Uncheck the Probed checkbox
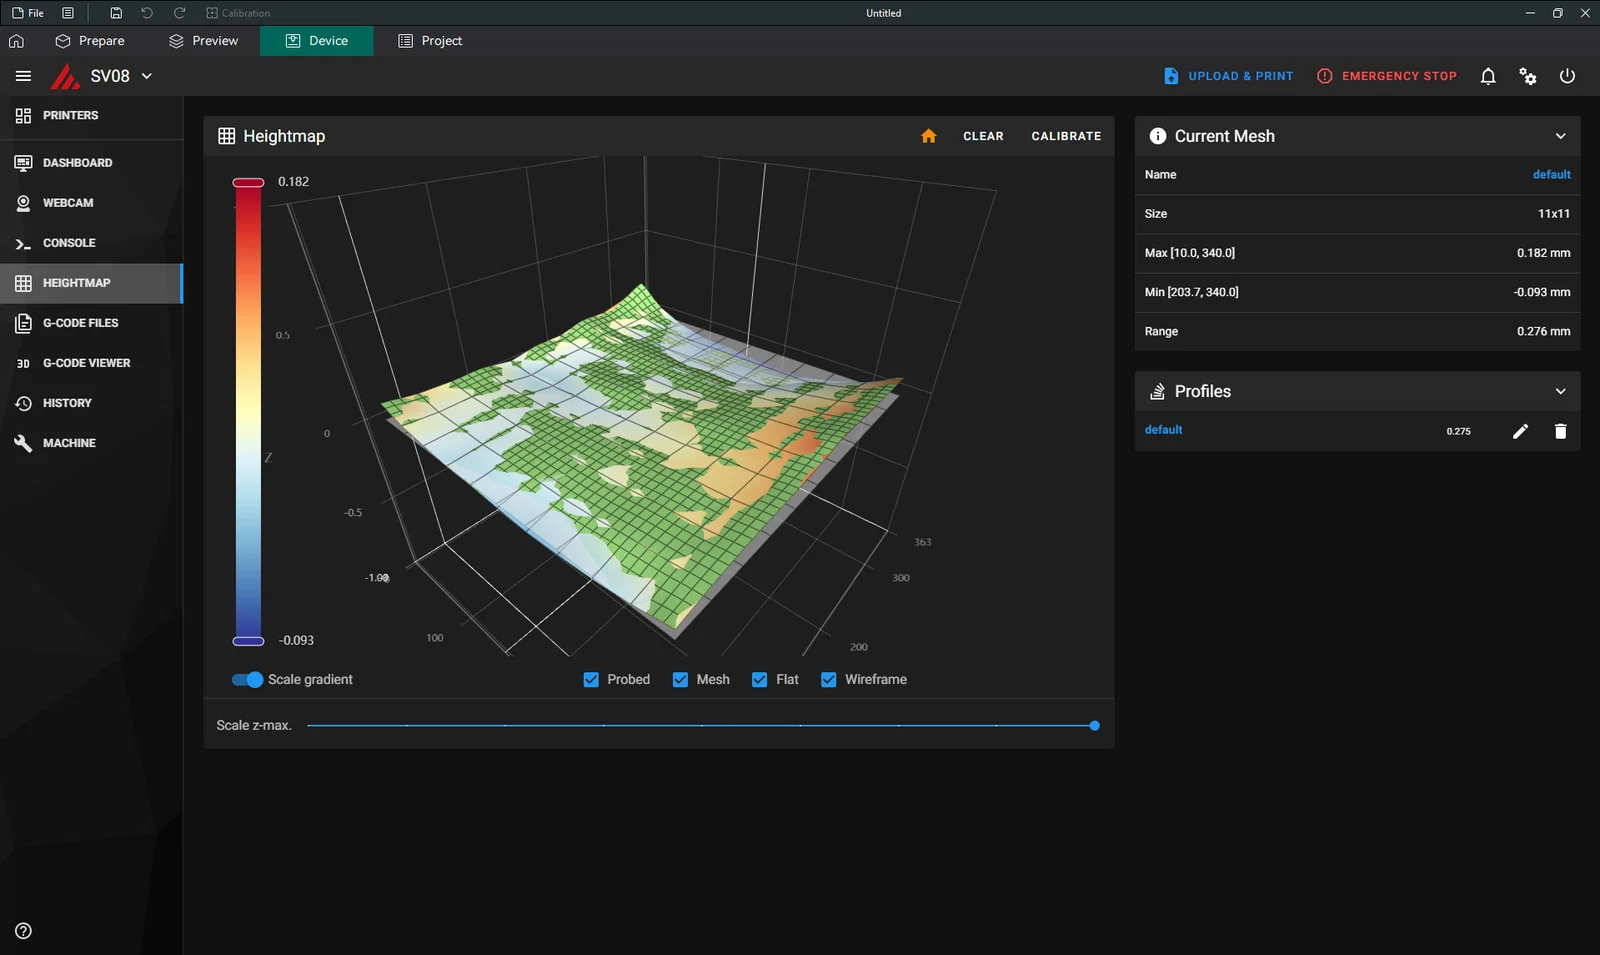Screen dimensions: 1600x955 click(591, 680)
